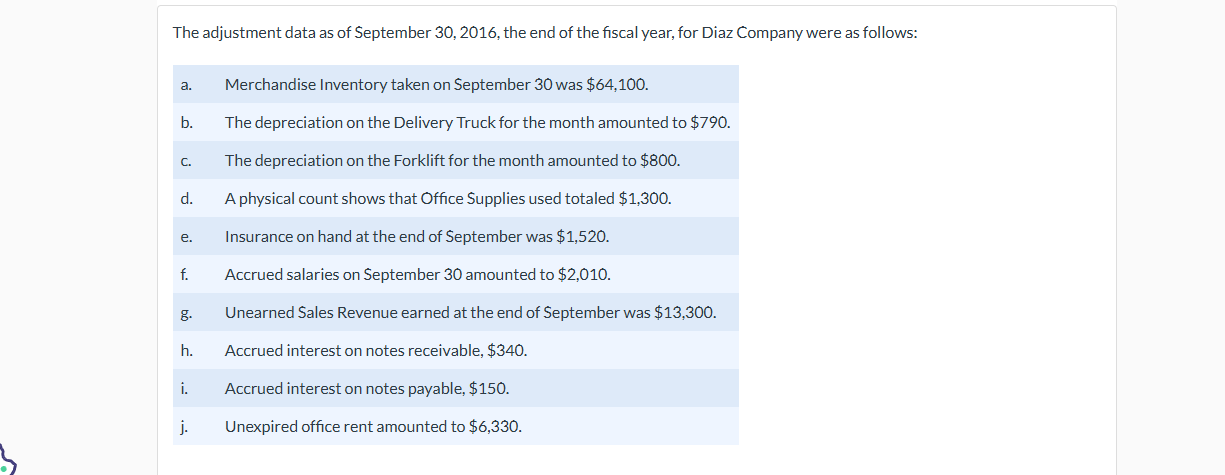Select the Forklift depreciation $800 row
This screenshot has height=475, width=1225.
(456, 160)
